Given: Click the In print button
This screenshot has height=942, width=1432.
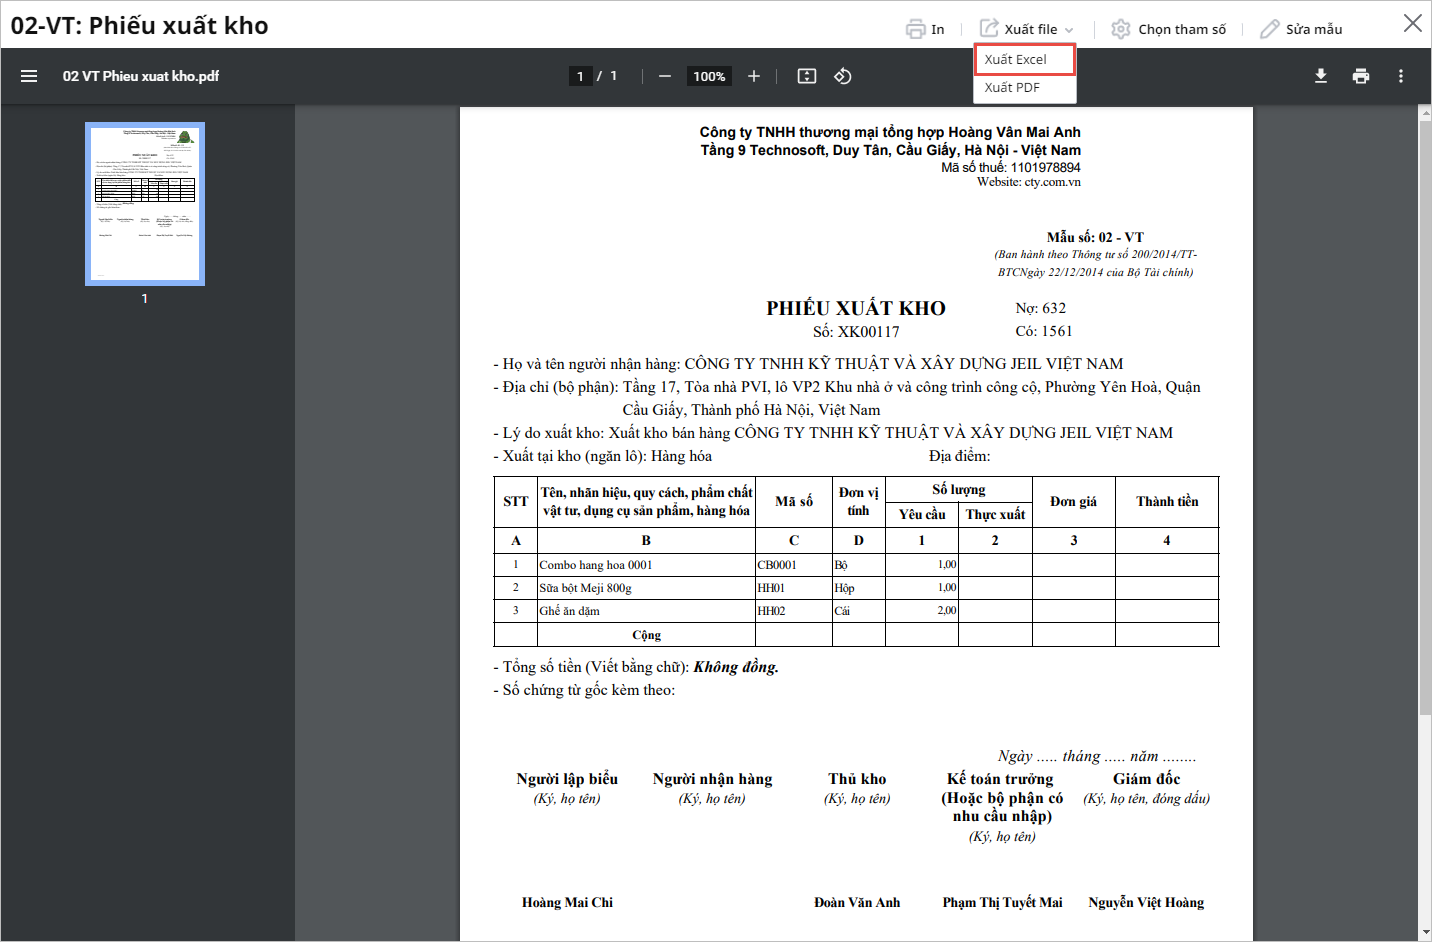Looking at the screenshot, I should 925,29.
